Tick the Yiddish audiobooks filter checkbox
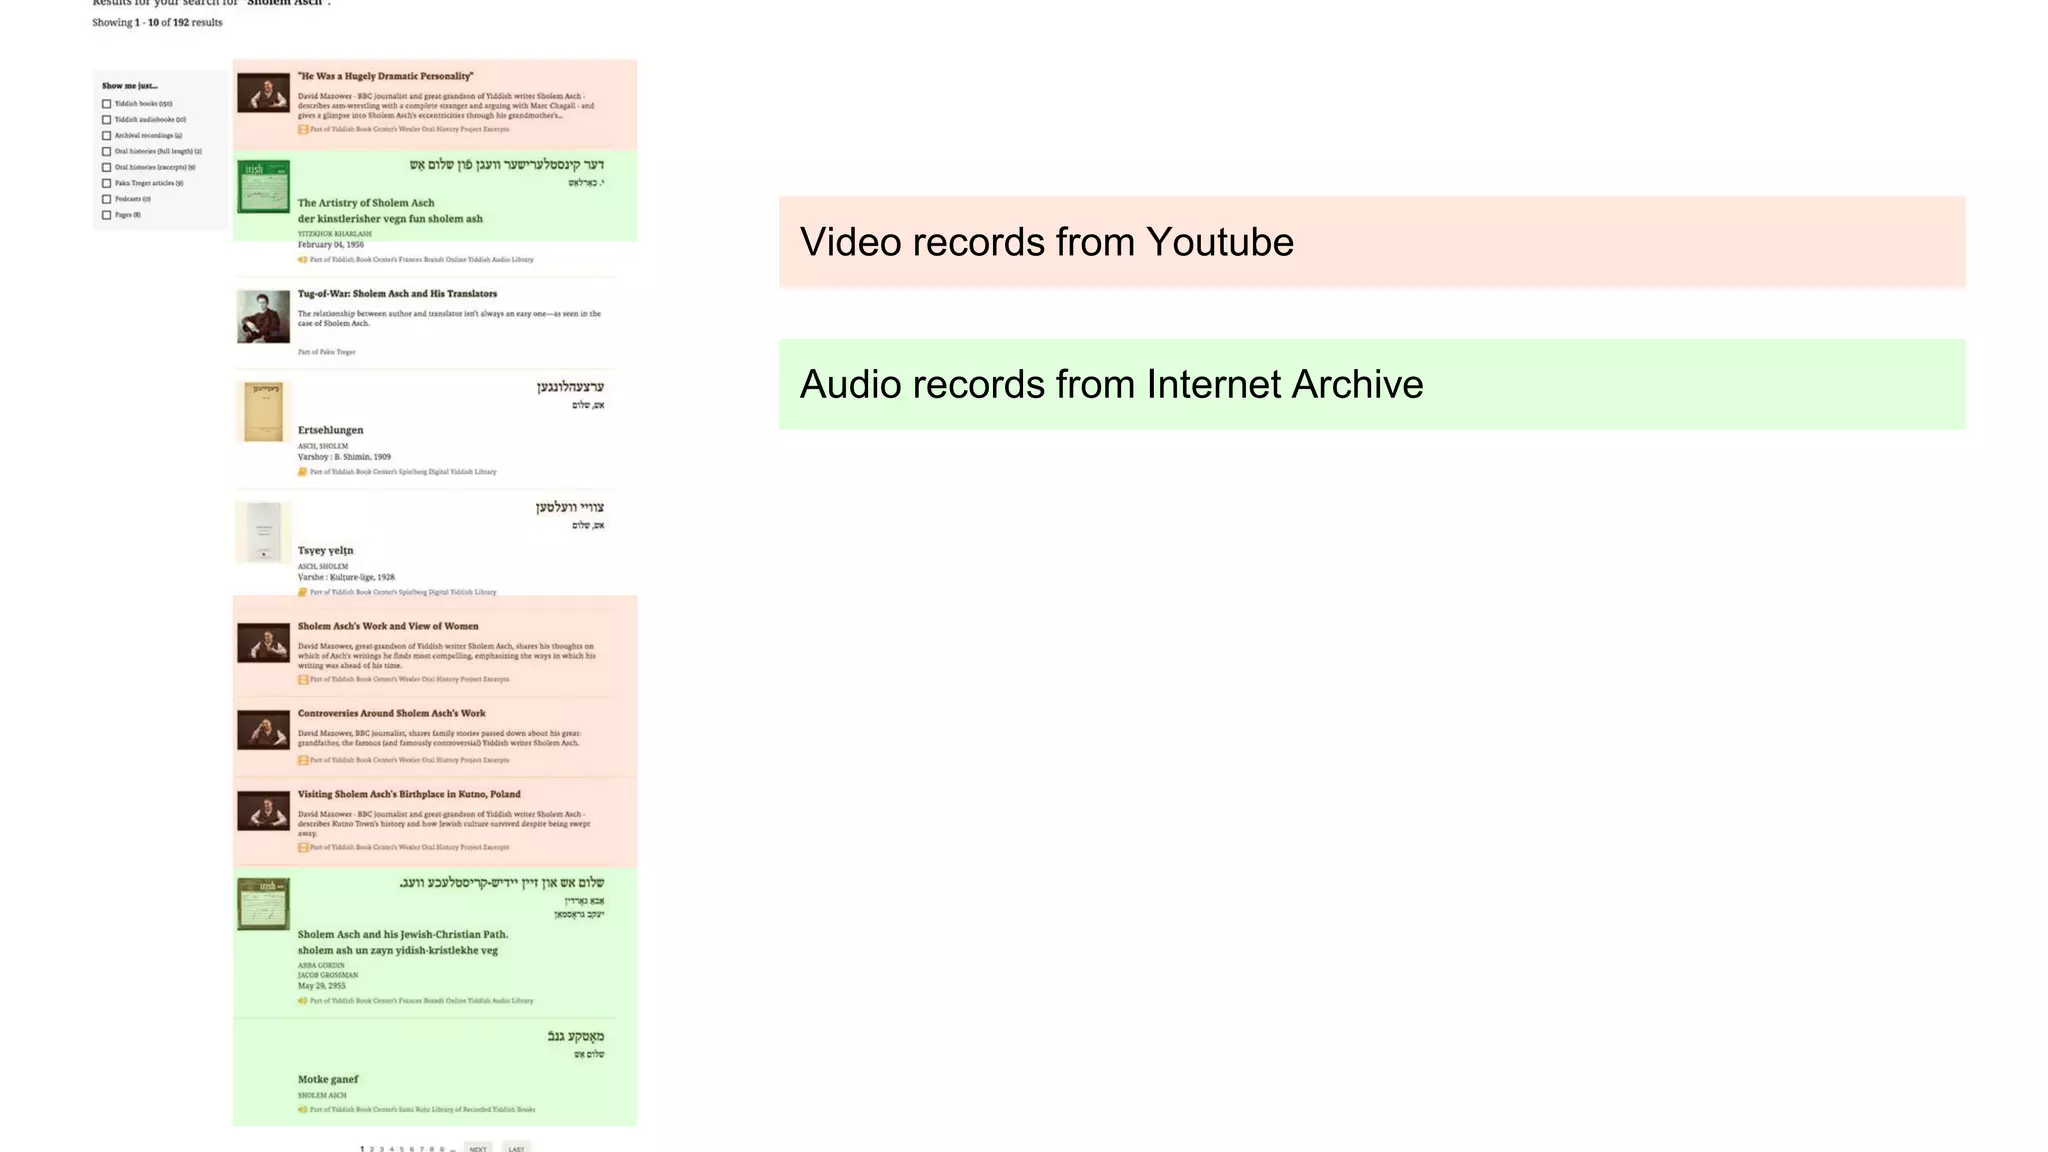Viewport: 2048px width, 1152px height. [x=106, y=120]
